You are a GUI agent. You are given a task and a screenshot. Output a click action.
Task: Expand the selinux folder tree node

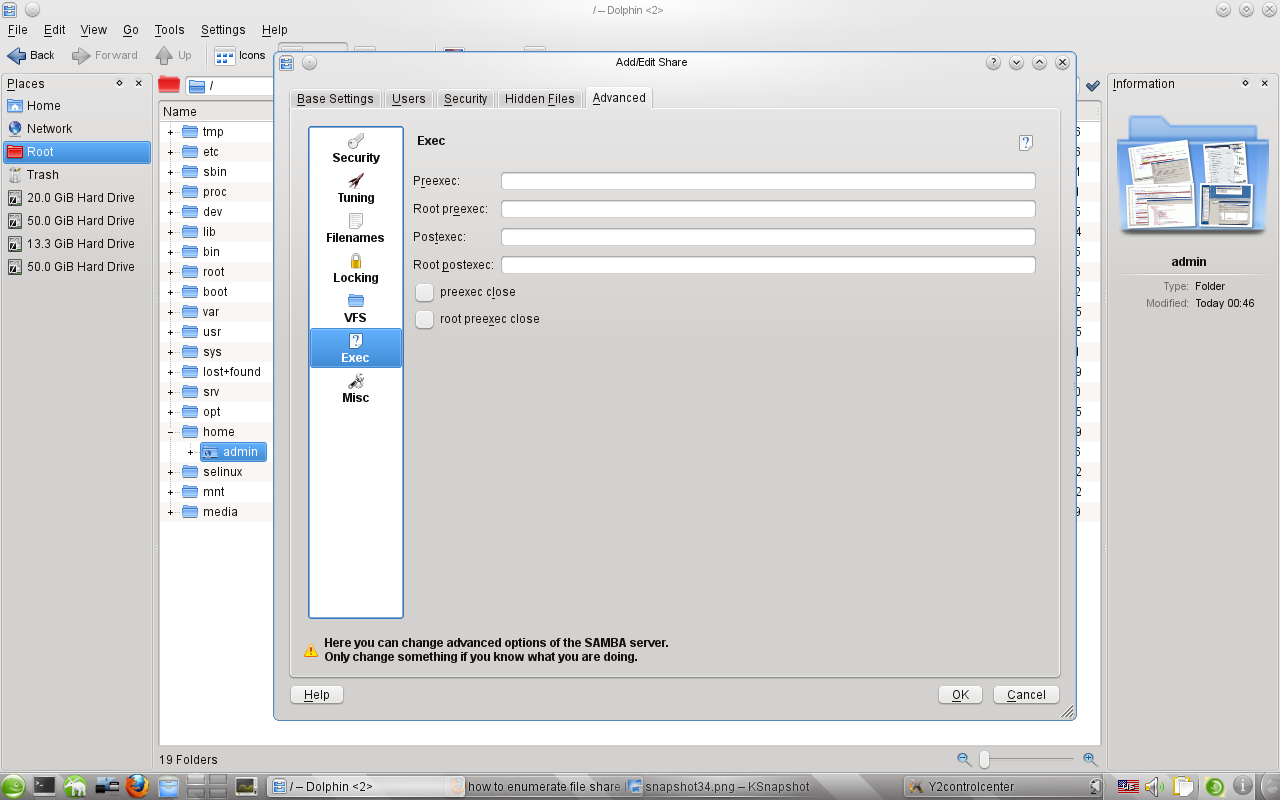point(170,472)
